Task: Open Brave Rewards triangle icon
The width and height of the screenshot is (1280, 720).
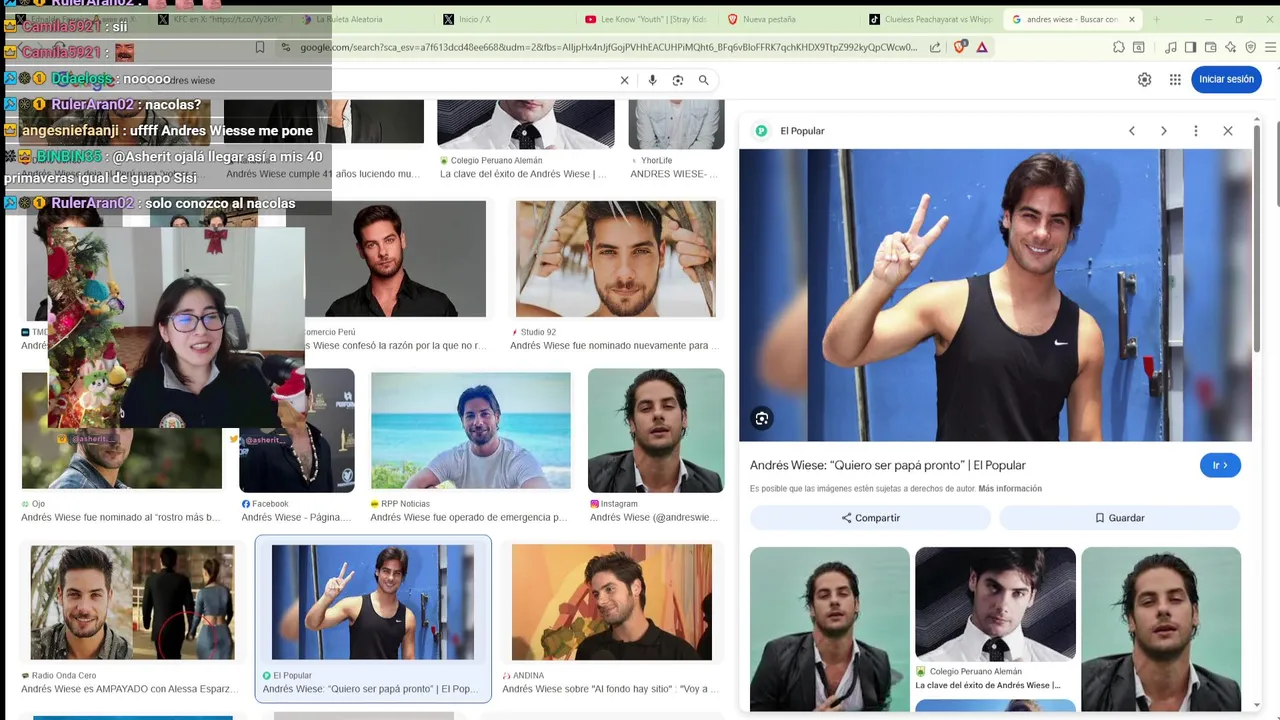Action: [982, 47]
